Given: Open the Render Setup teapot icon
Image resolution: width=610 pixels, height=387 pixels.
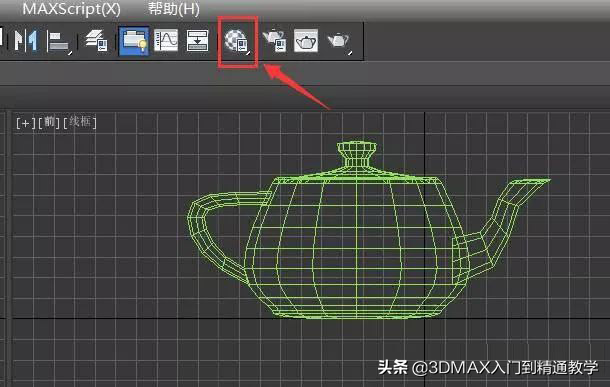Looking at the screenshot, I should click(275, 41).
